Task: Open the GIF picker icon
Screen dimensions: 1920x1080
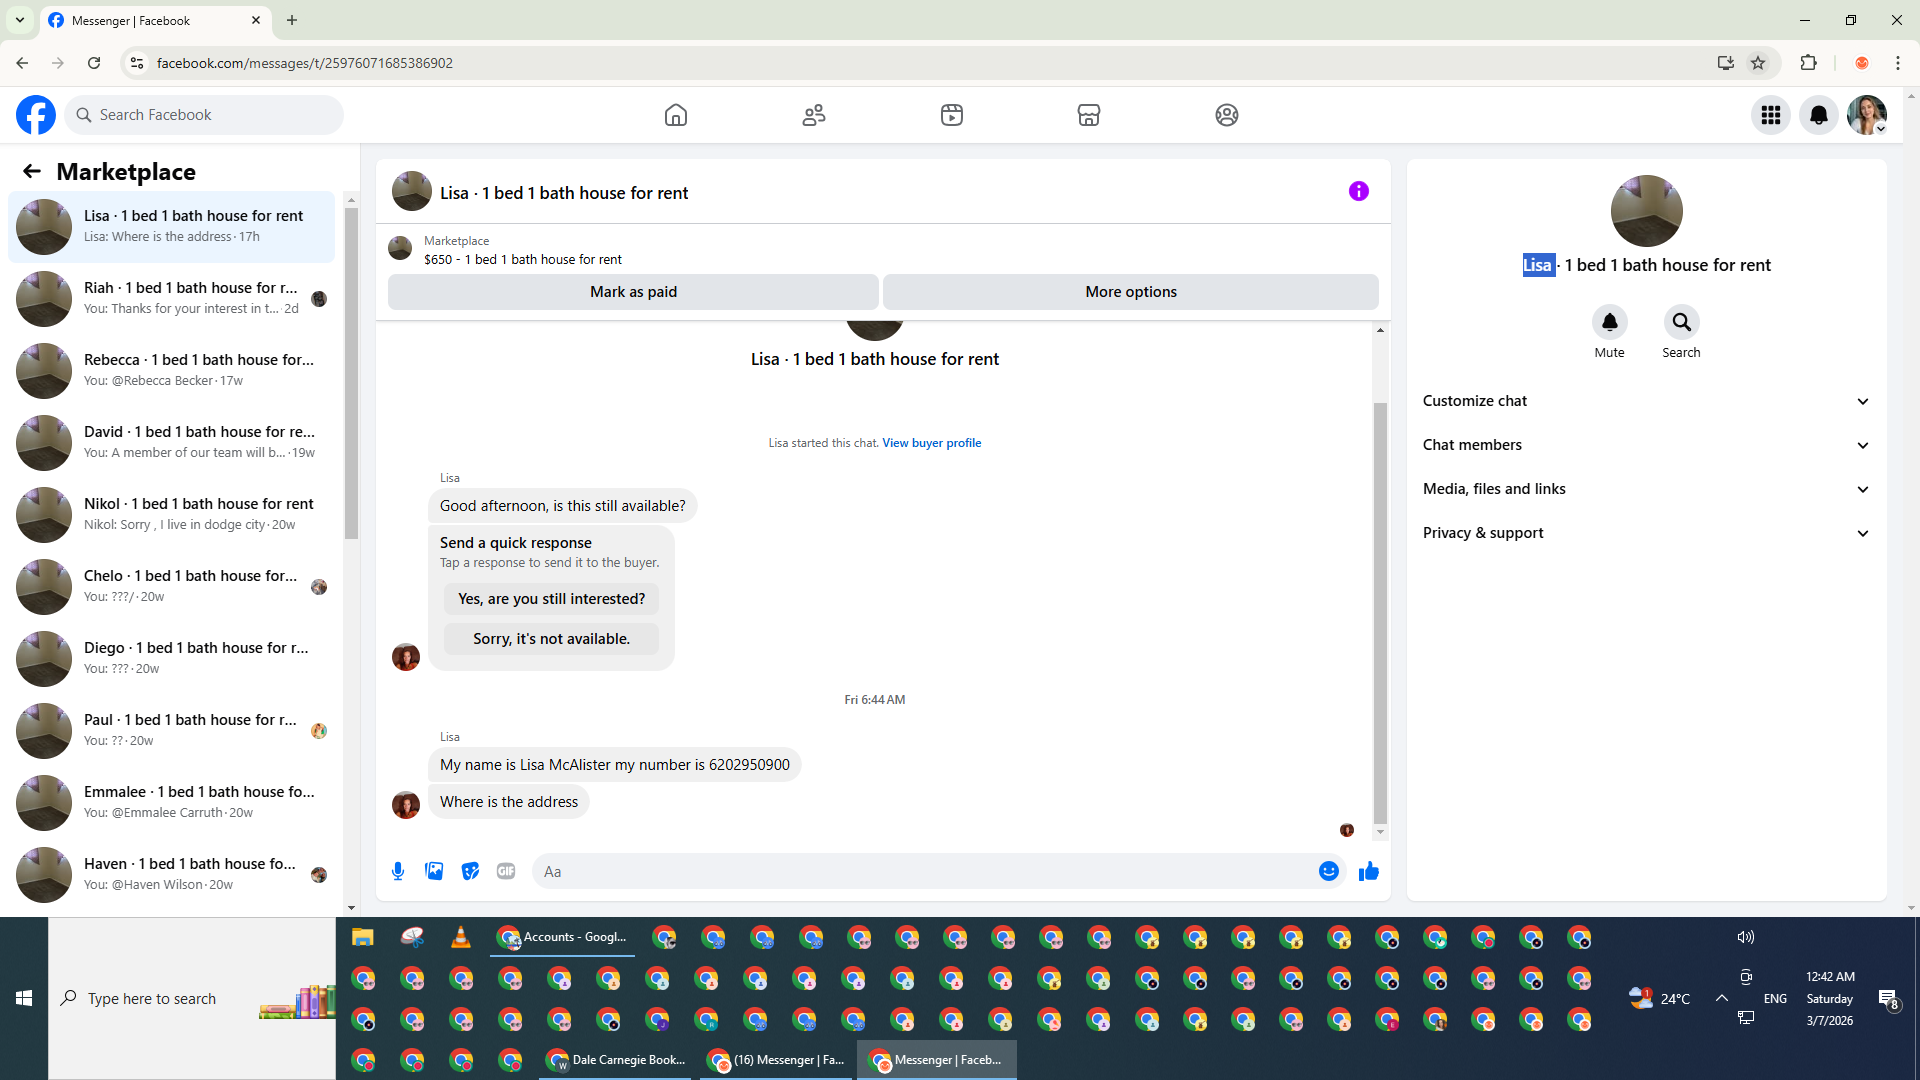Action: [506, 871]
